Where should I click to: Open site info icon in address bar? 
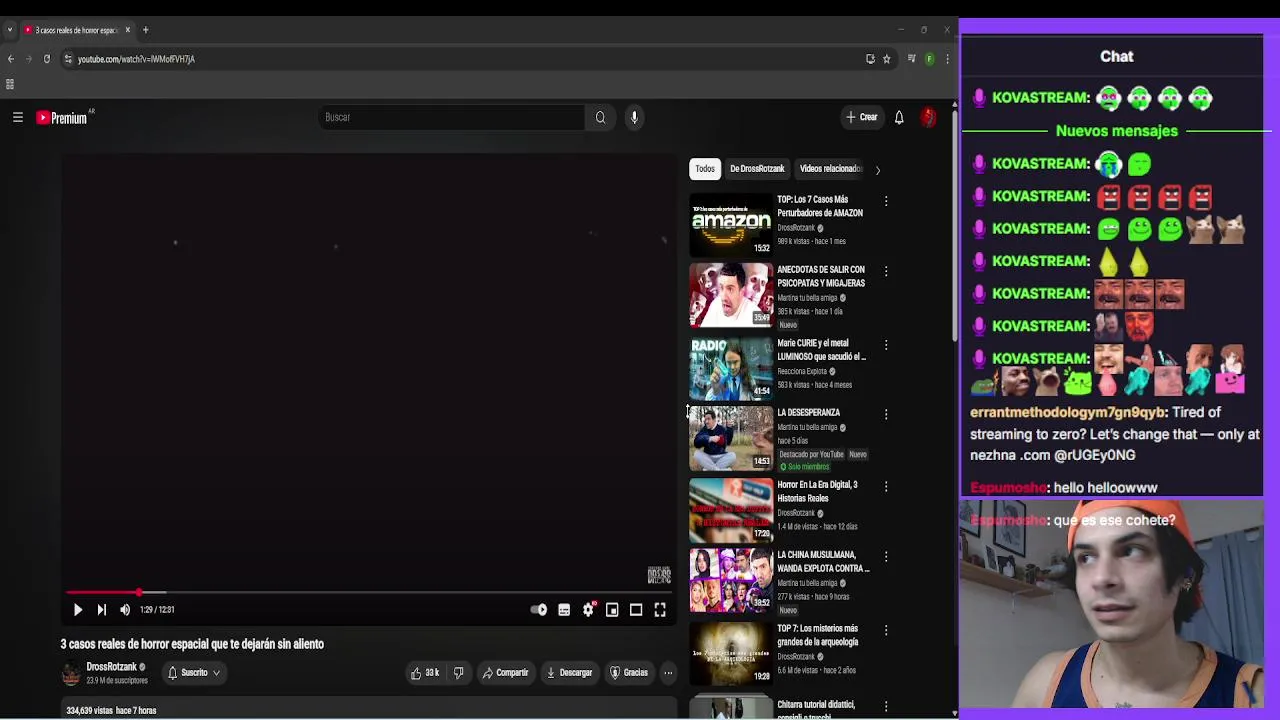(x=68, y=59)
